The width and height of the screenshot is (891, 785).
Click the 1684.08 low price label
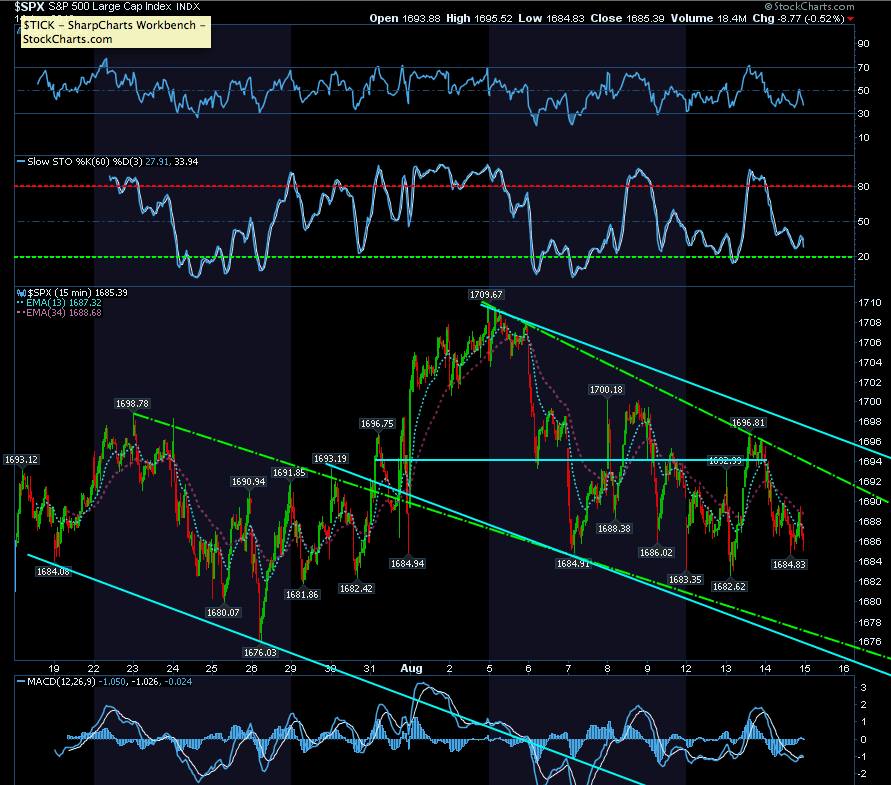(x=53, y=572)
